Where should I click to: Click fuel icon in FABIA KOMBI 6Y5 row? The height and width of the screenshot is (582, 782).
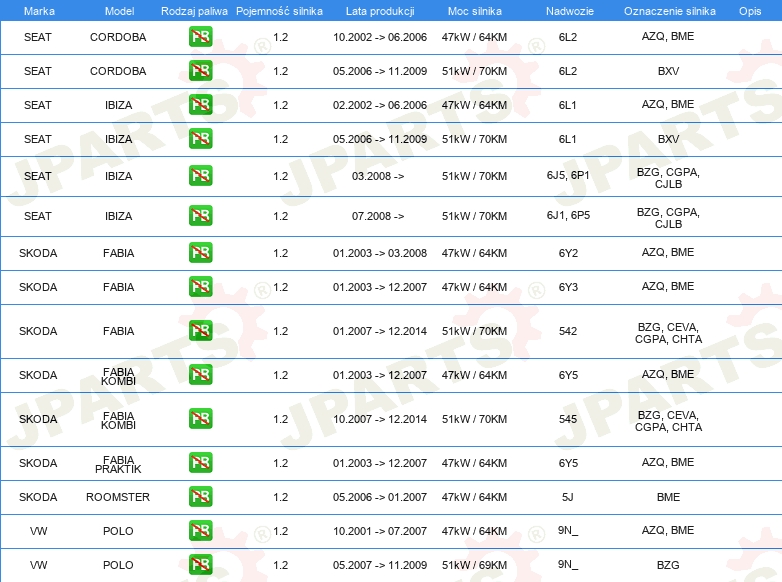[200, 375]
